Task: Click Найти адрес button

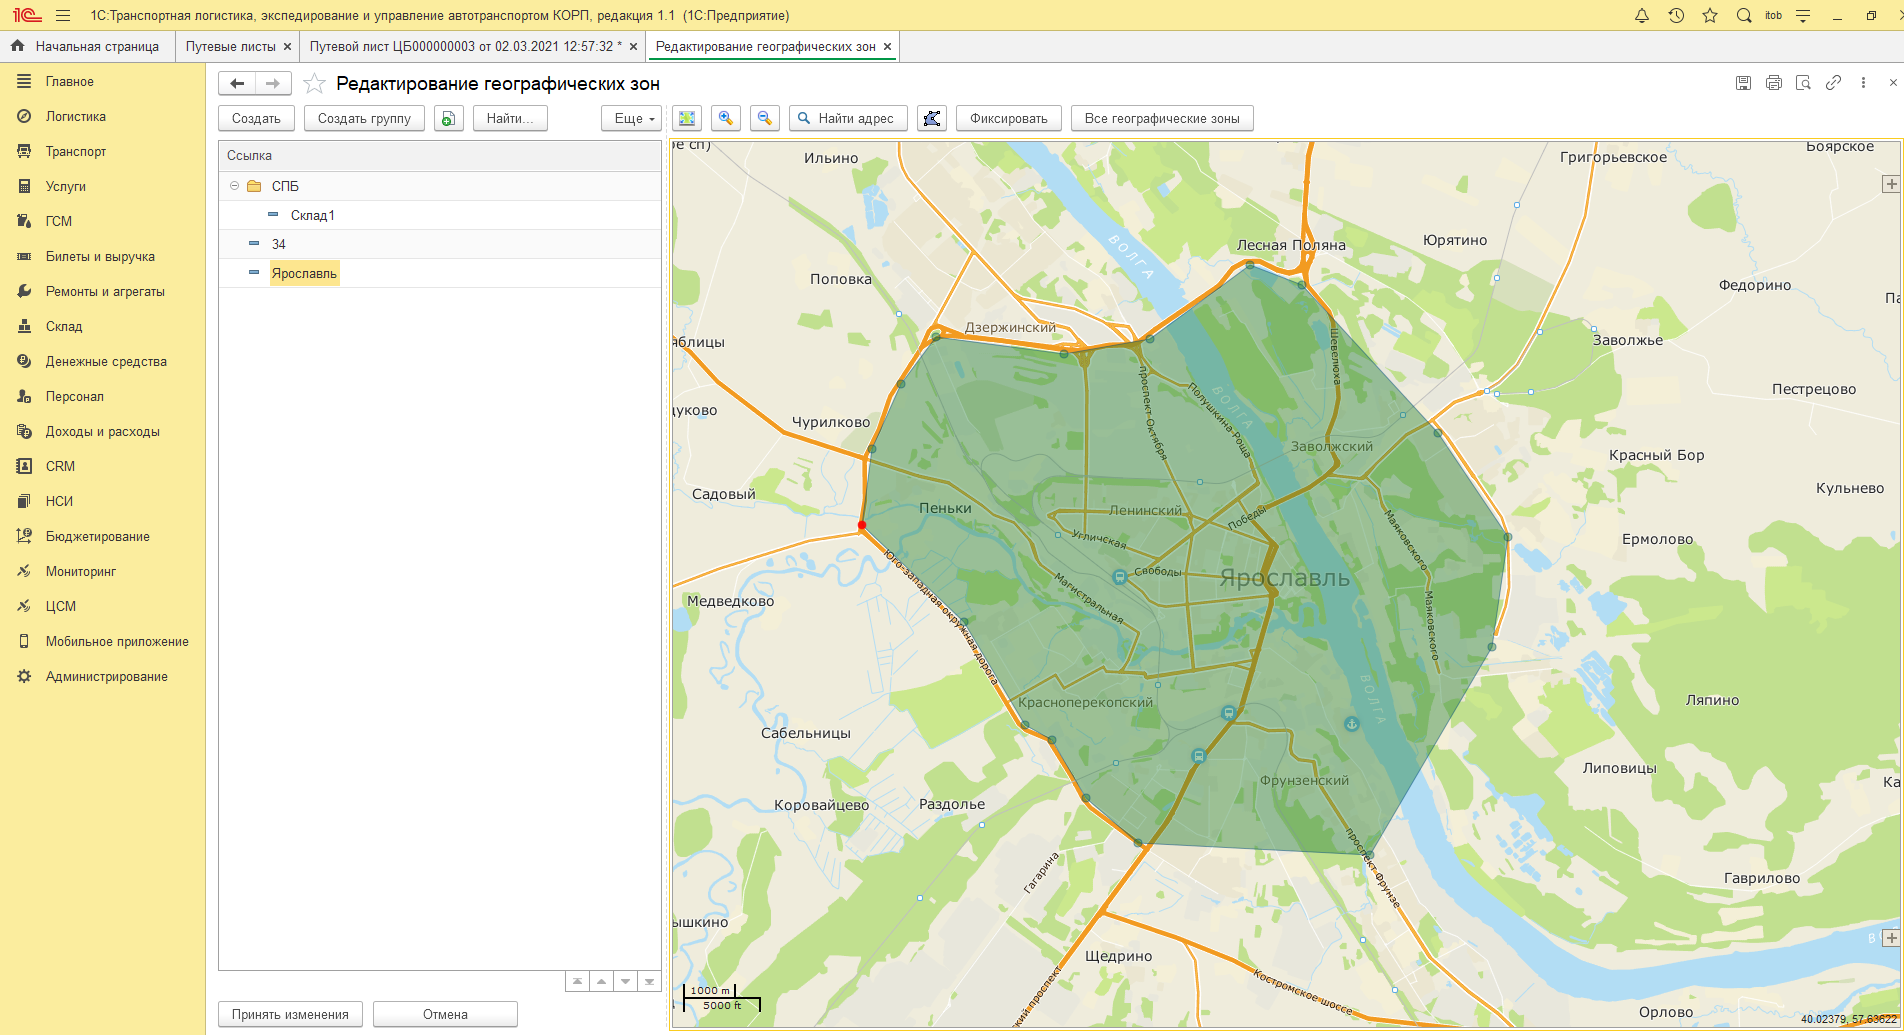Action: point(848,118)
